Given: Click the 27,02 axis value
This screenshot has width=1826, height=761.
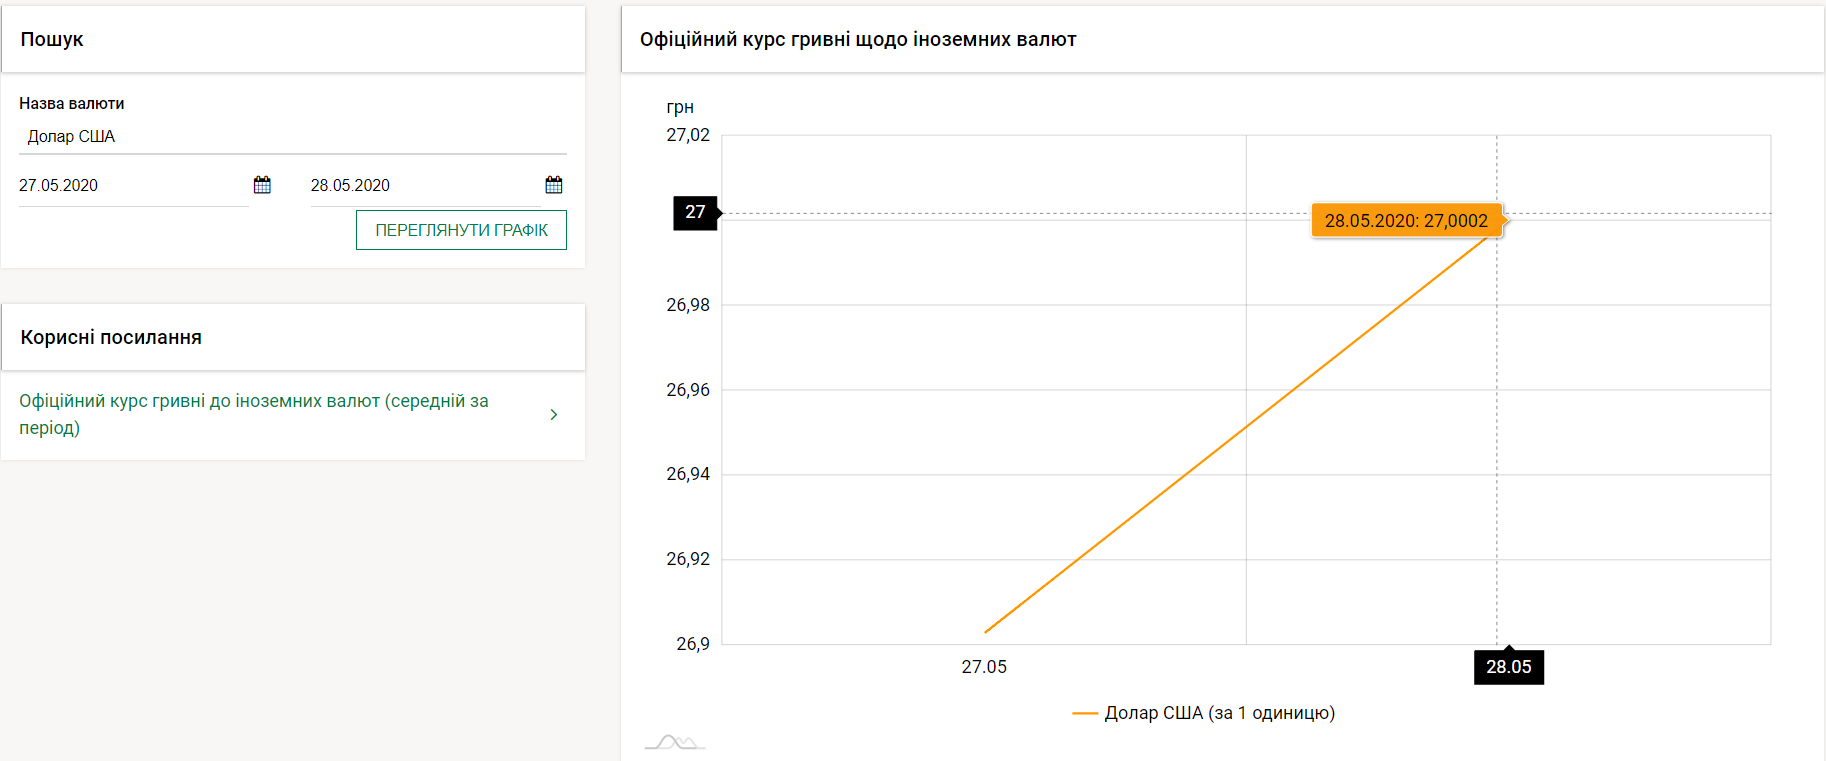Looking at the screenshot, I should click(688, 135).
